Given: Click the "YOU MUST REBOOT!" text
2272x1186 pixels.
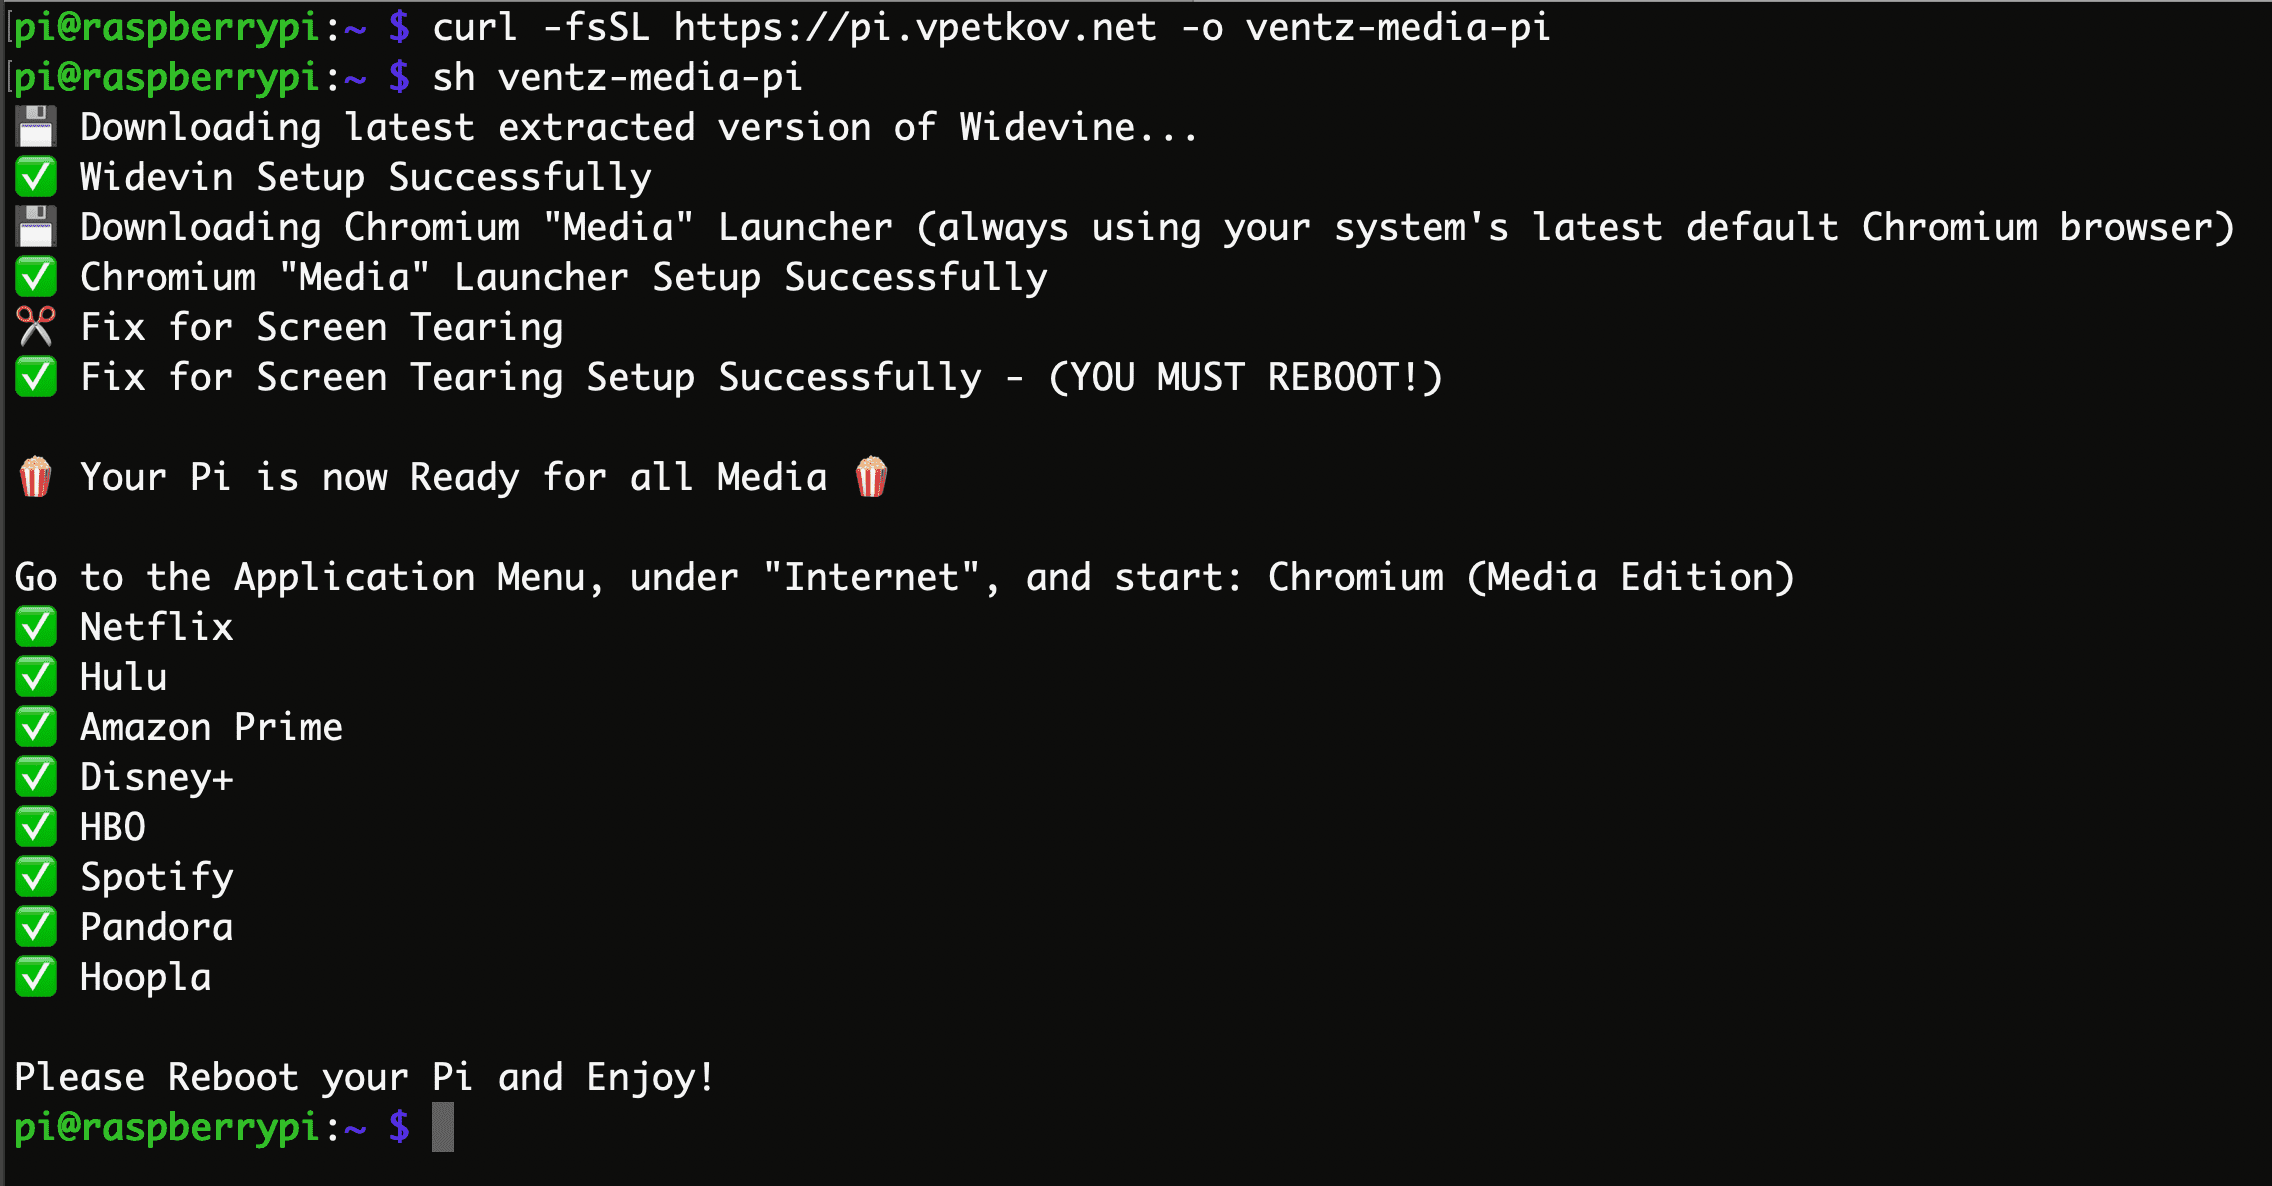Looking at the screenshot, I should pyautogui.click(x=1245, y=377).
